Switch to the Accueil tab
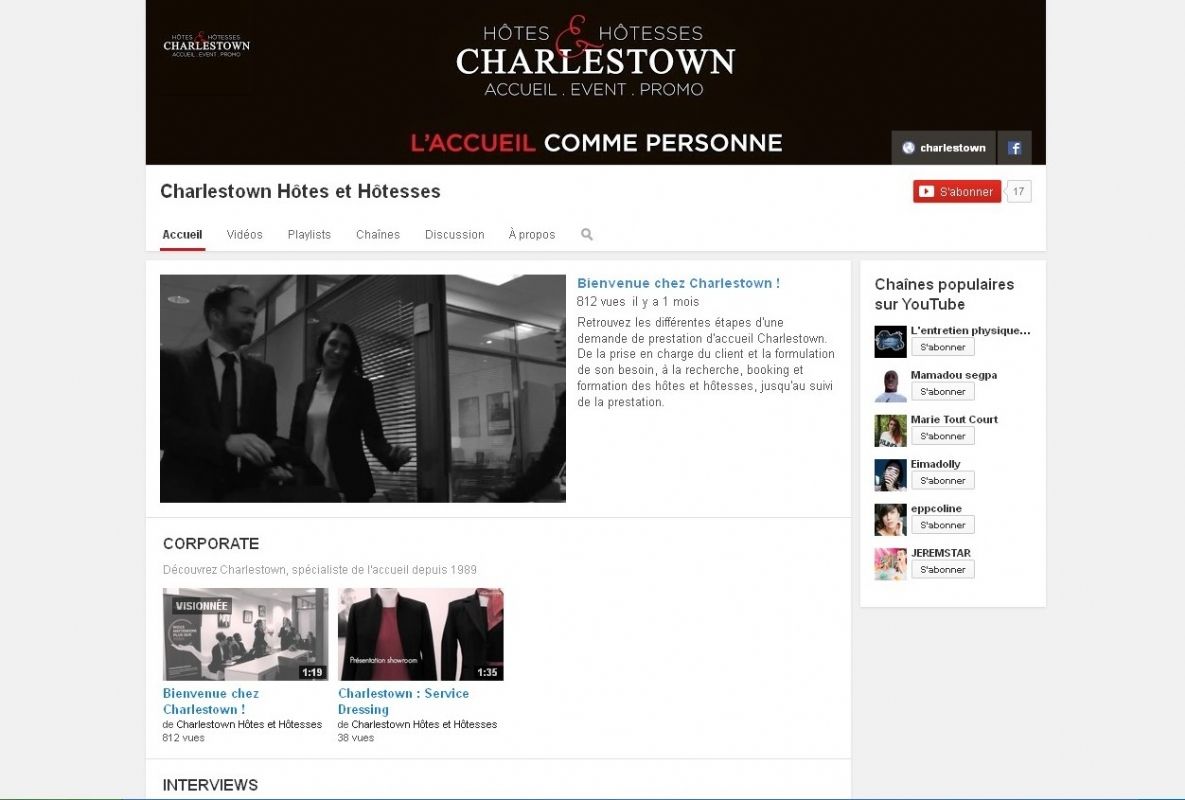The height and width of the screenshot is (800, 1185). click(x=182, y=234)
